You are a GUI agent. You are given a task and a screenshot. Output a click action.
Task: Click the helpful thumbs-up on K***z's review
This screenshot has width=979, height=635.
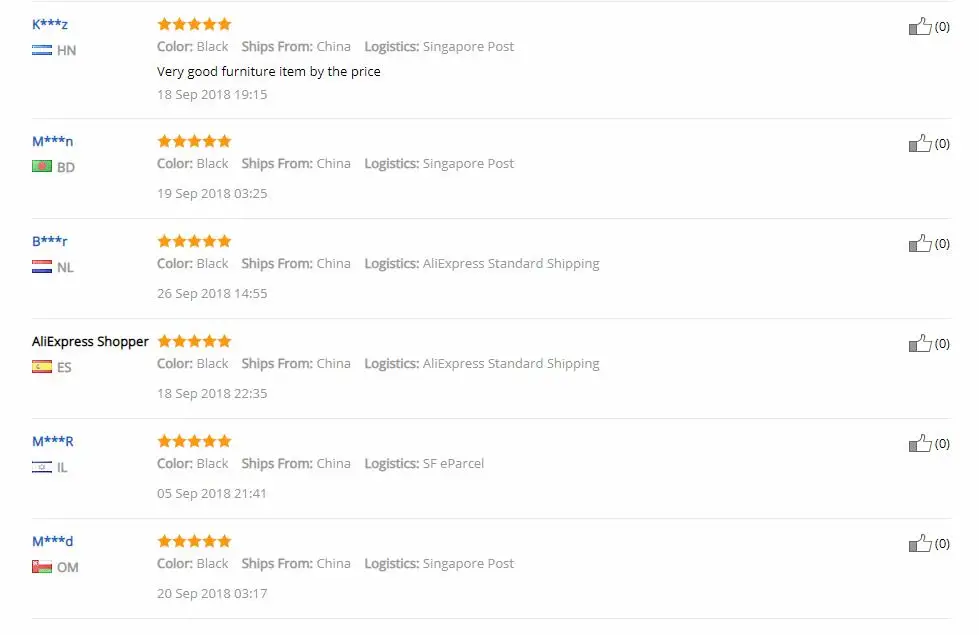[x=920, y=26]
